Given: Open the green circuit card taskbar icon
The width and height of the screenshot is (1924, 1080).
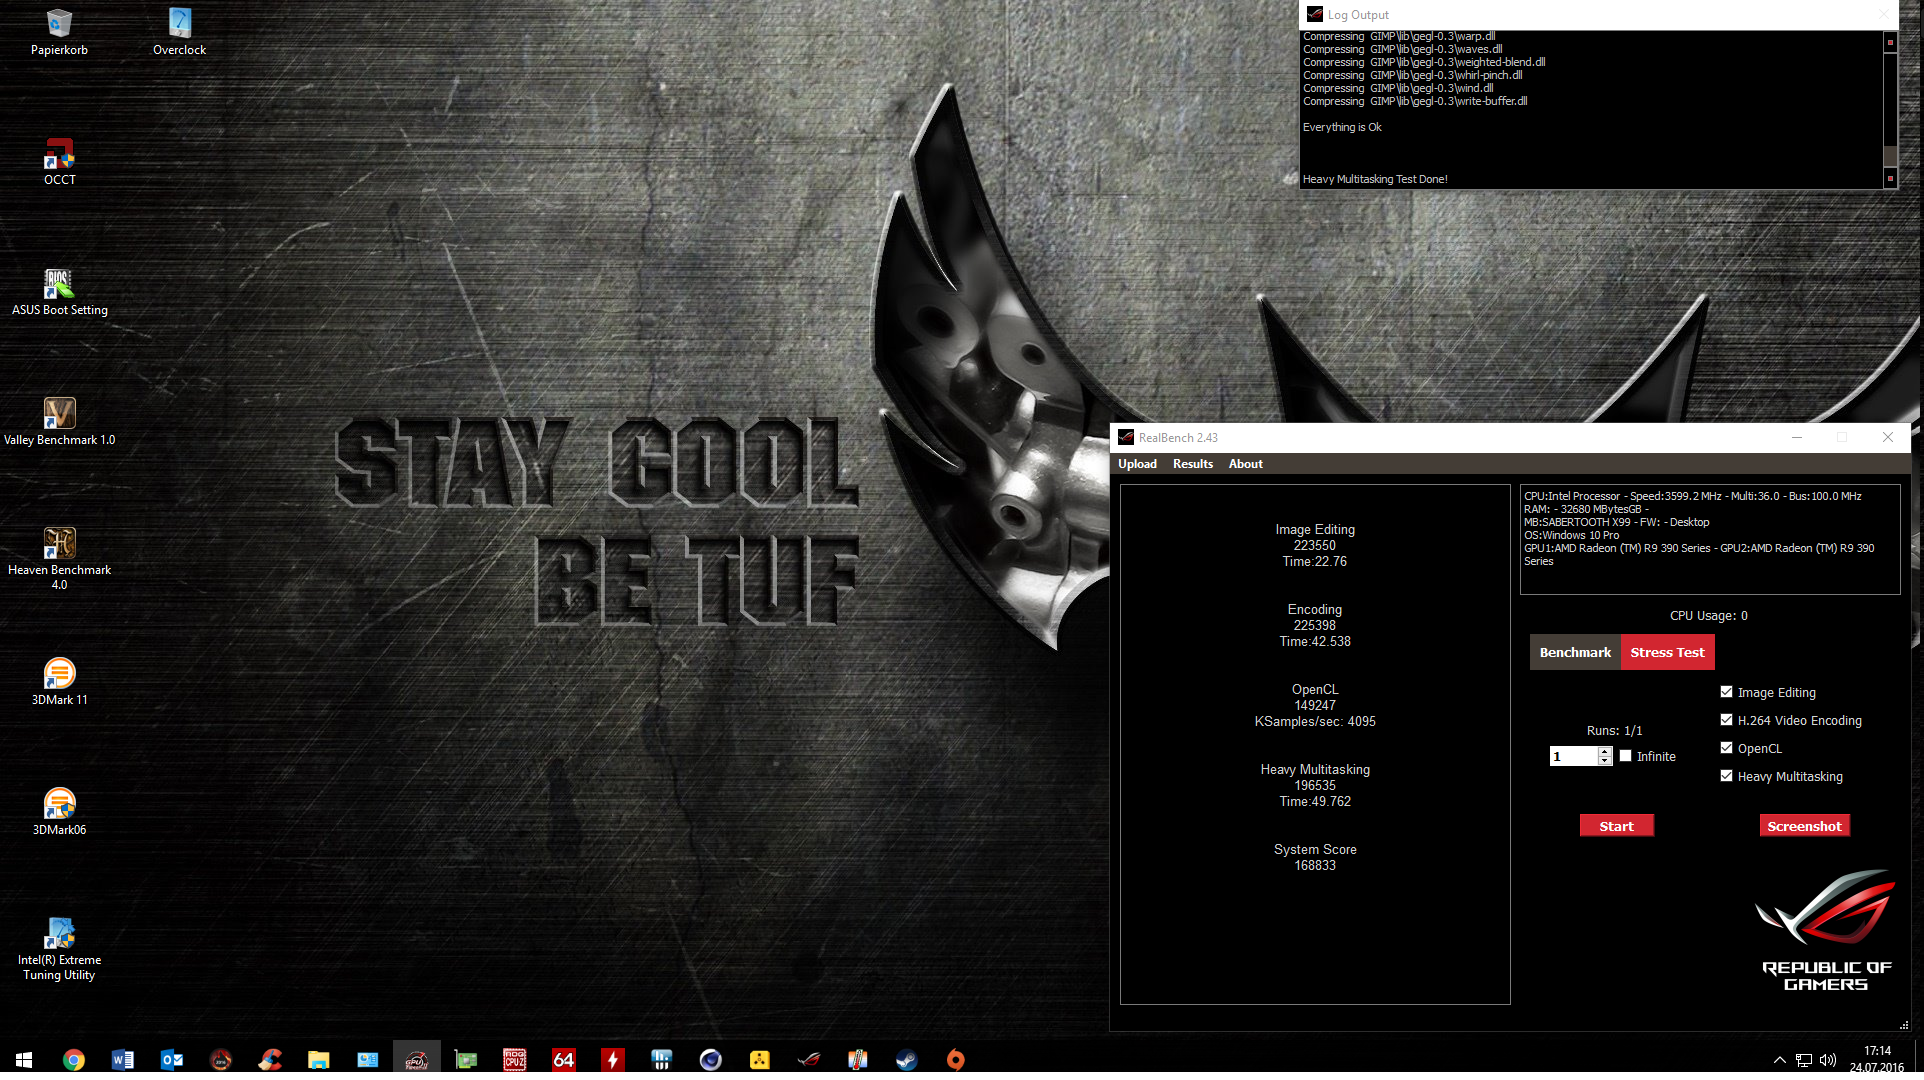Looking at the screenshot, I should [465, 1059].
